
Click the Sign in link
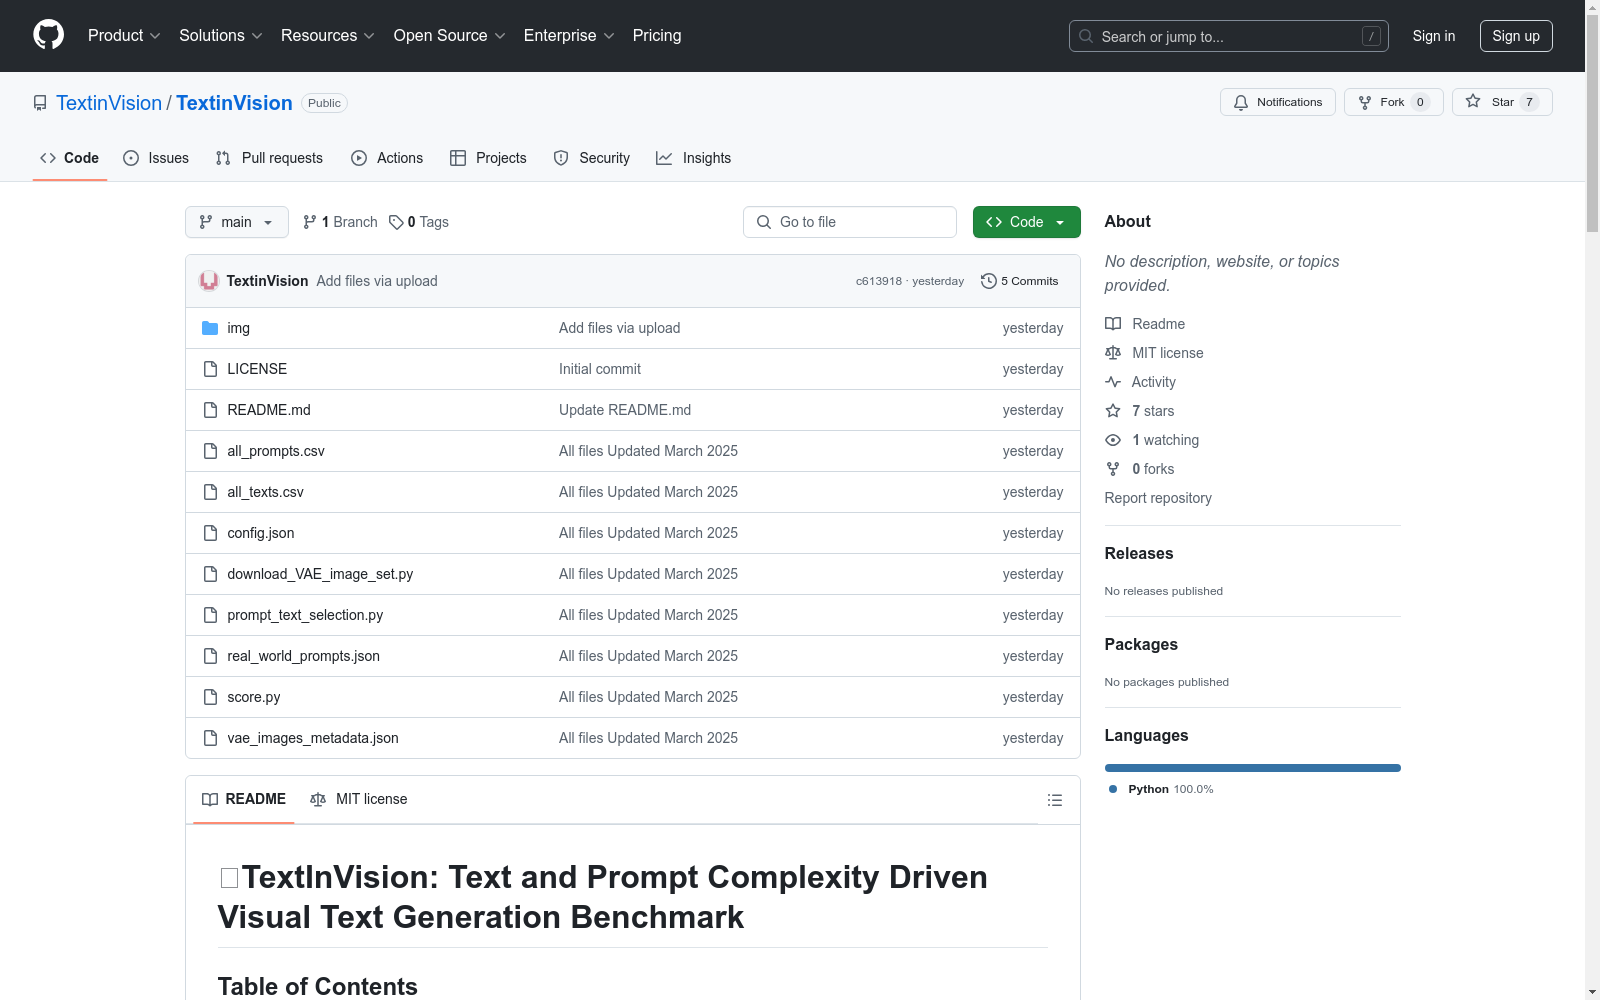tap(1434, 36)
